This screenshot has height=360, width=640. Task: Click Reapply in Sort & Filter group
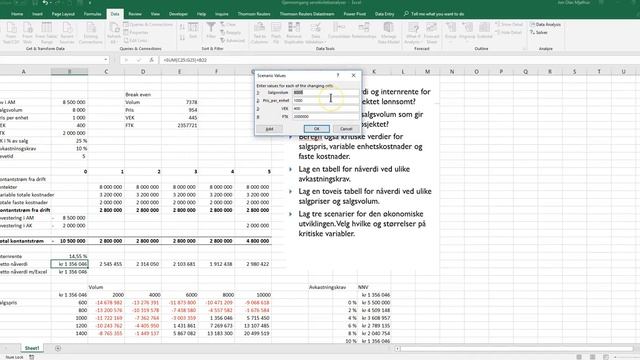click(231, 32)
